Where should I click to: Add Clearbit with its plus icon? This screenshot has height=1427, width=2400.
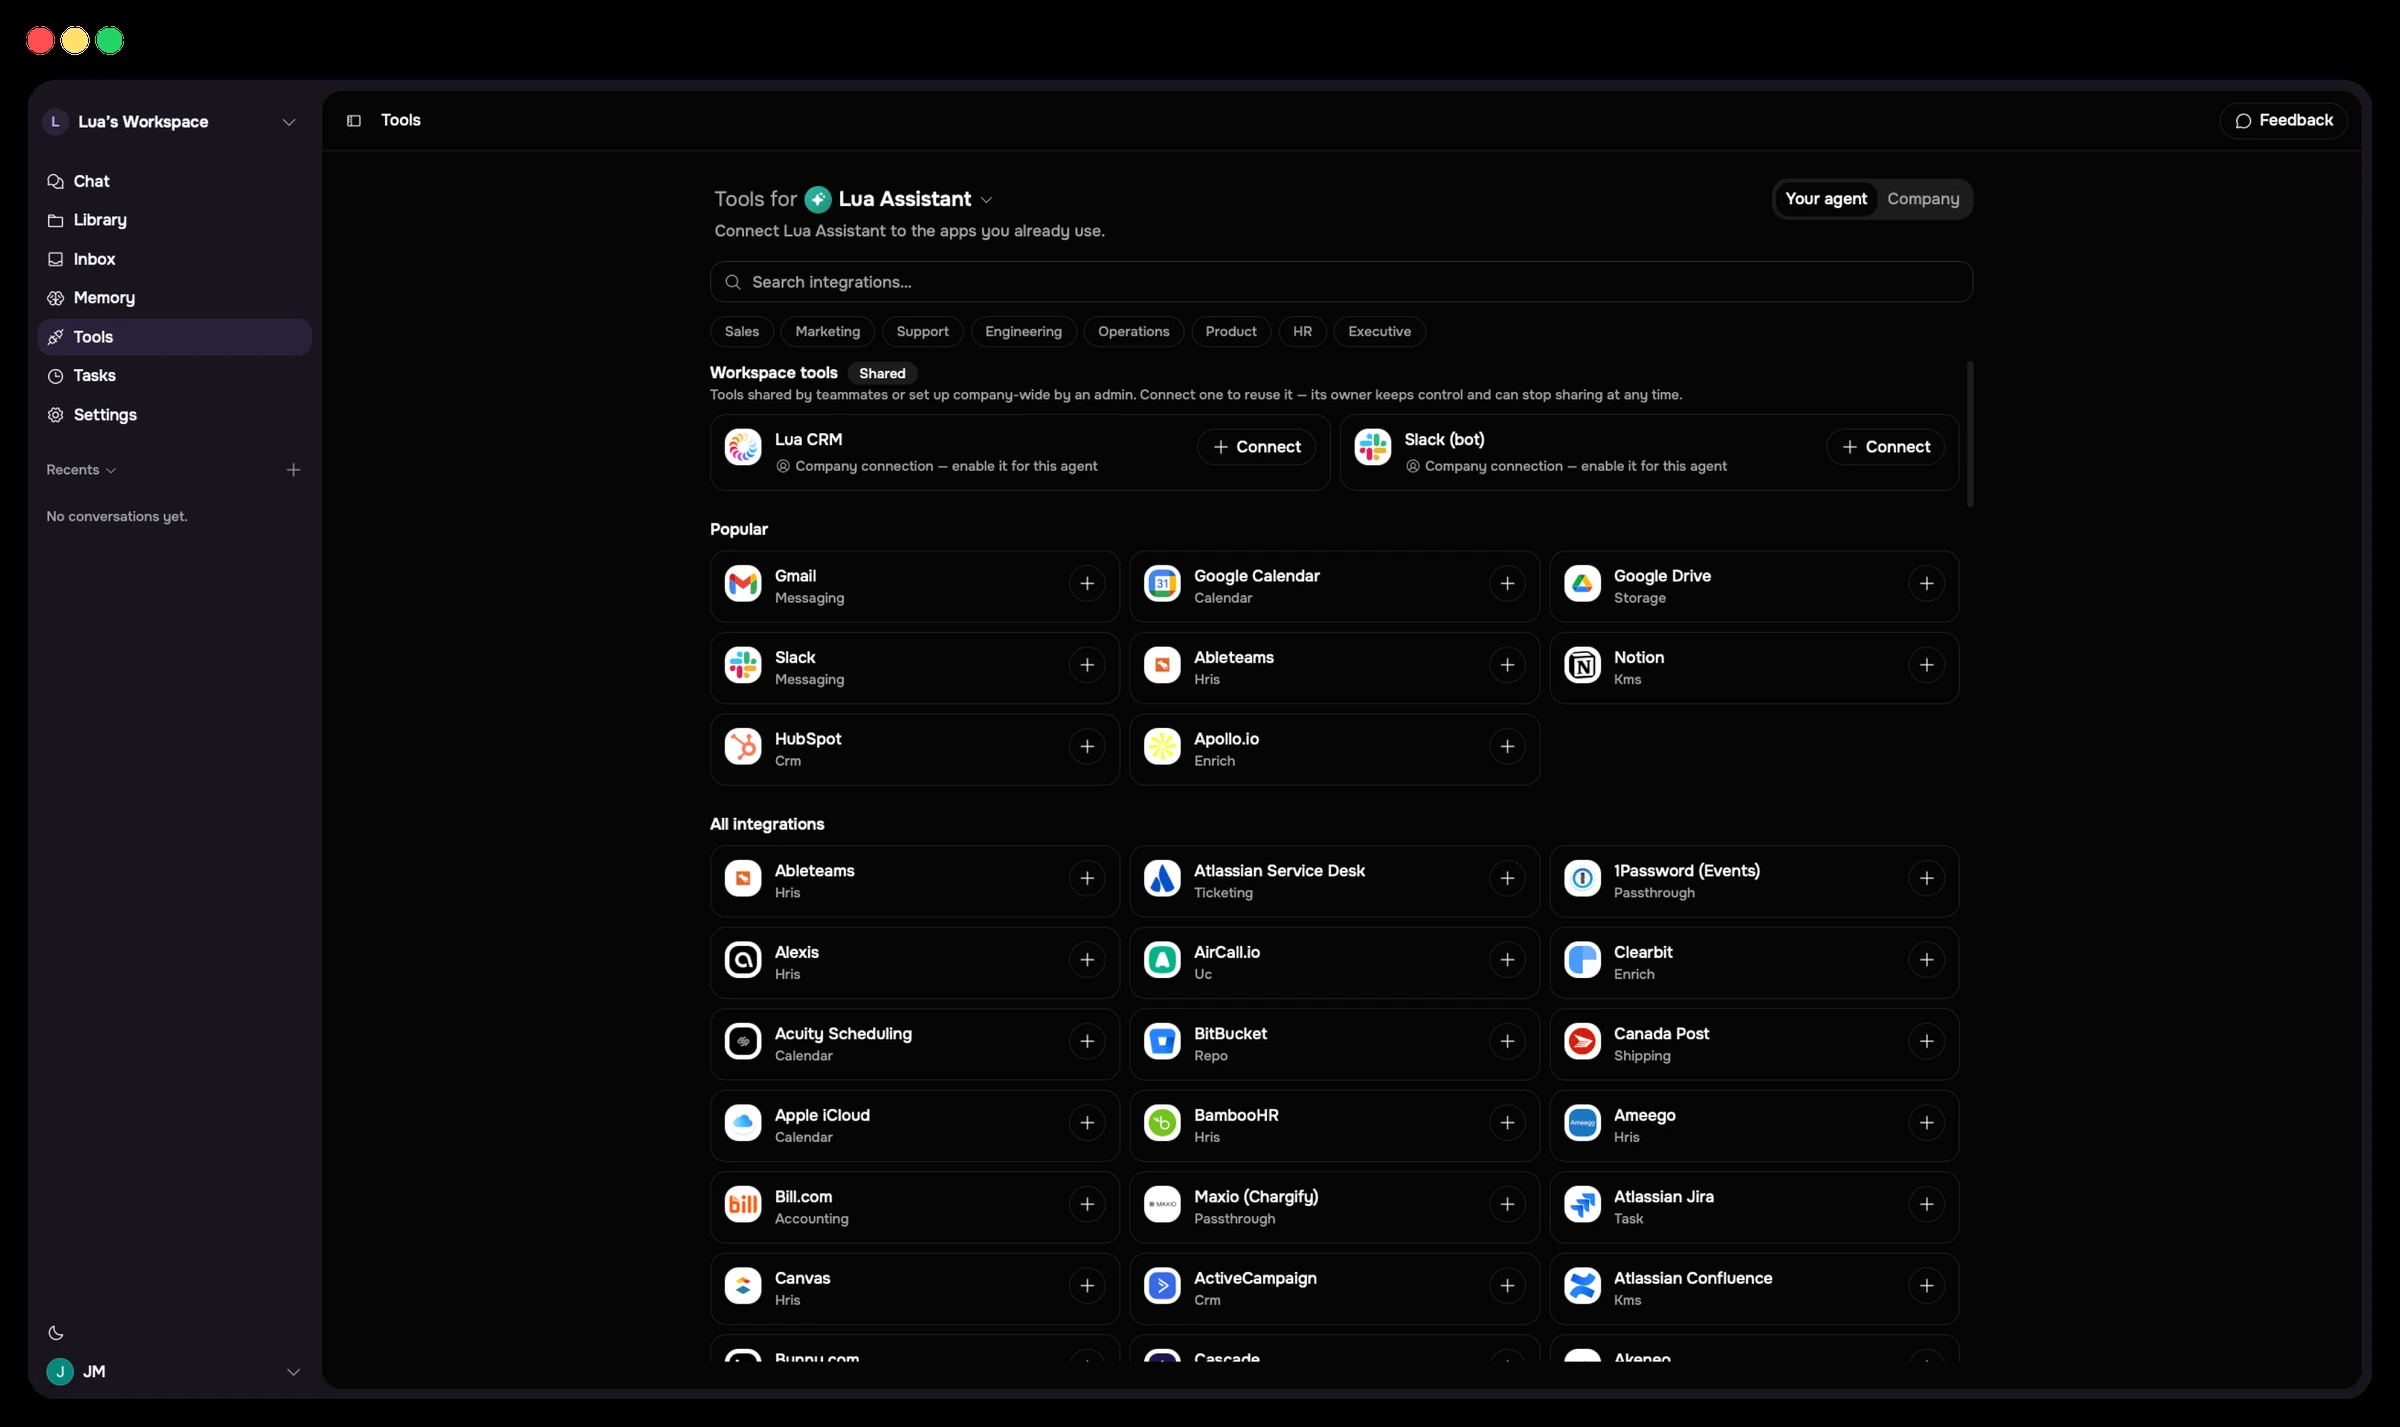click(1926, 960)
